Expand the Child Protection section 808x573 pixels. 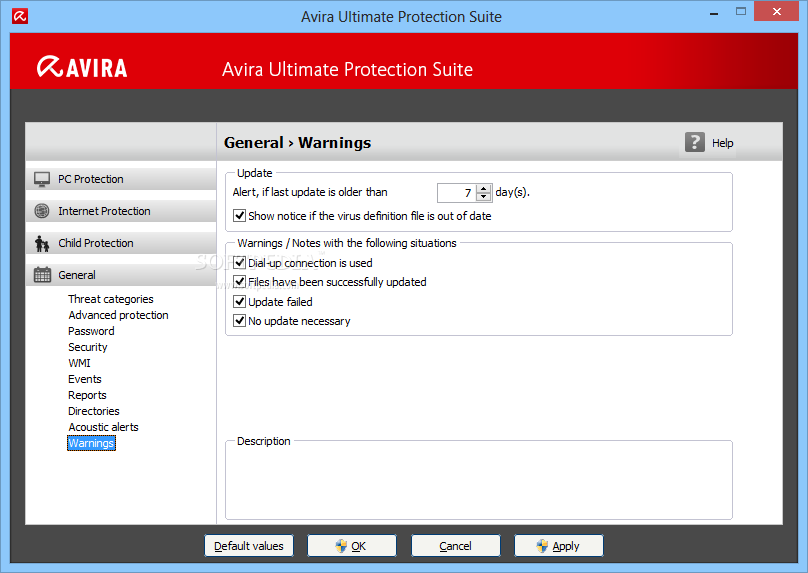click(121, 243)
